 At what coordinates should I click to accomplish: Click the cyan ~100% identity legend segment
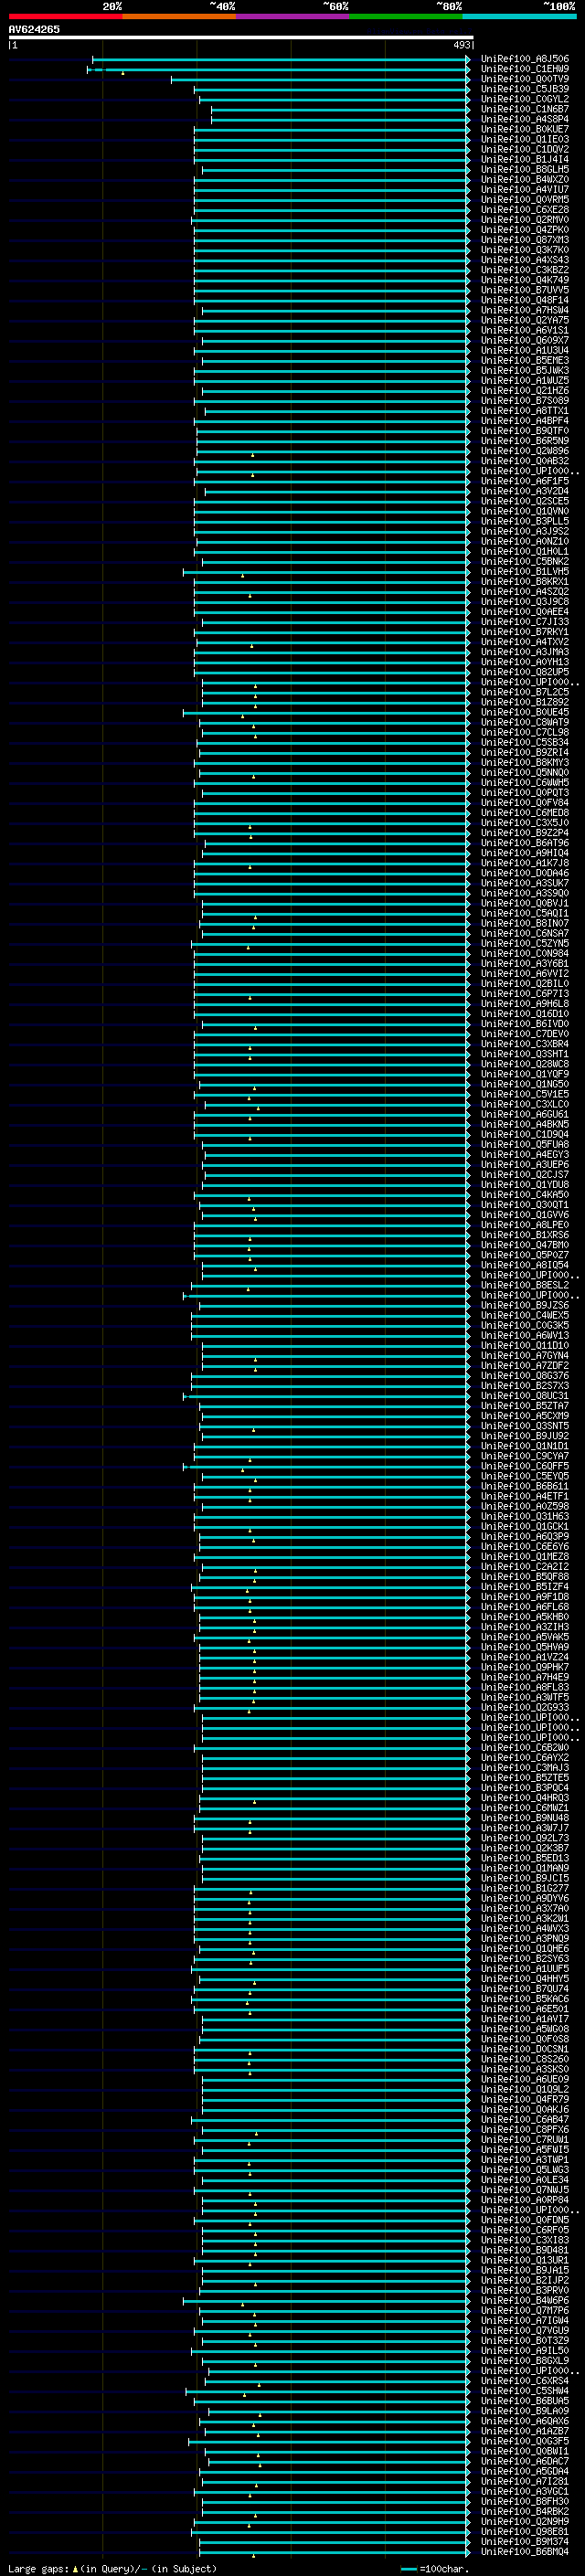520,16
